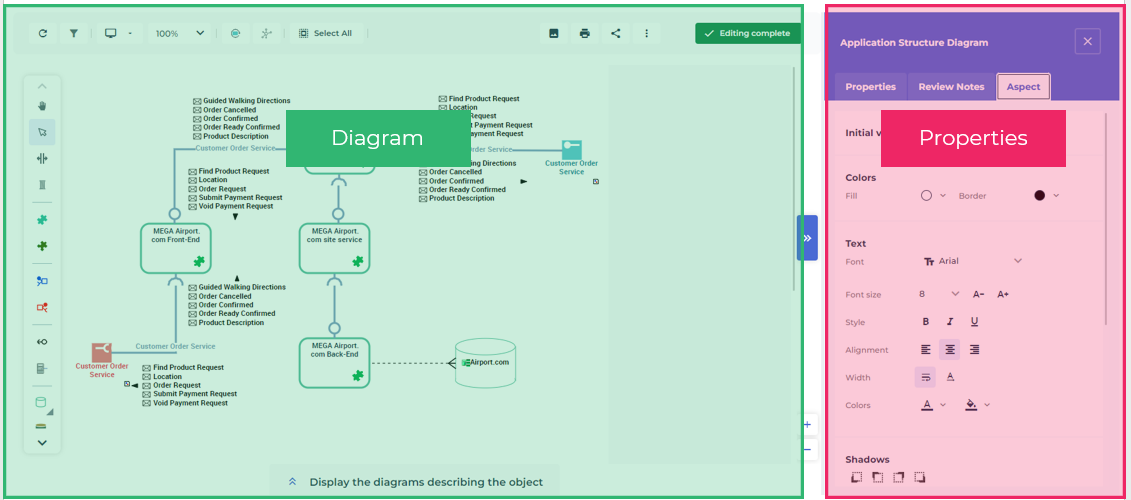Image resolution: width=1131 pixels, height=500 pixels.
Task: Select the arrow pointer tool
Action: (42, 132)
